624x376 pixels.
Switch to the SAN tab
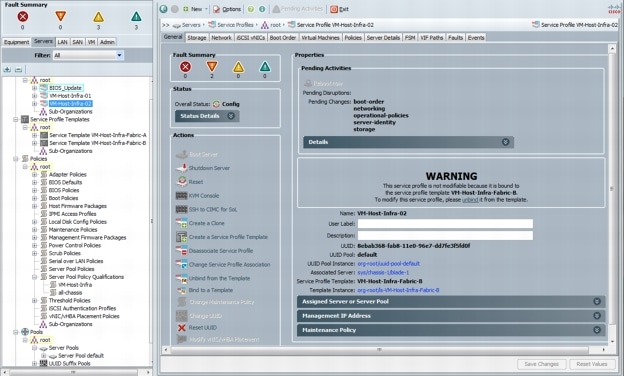[x=78, y=42]
